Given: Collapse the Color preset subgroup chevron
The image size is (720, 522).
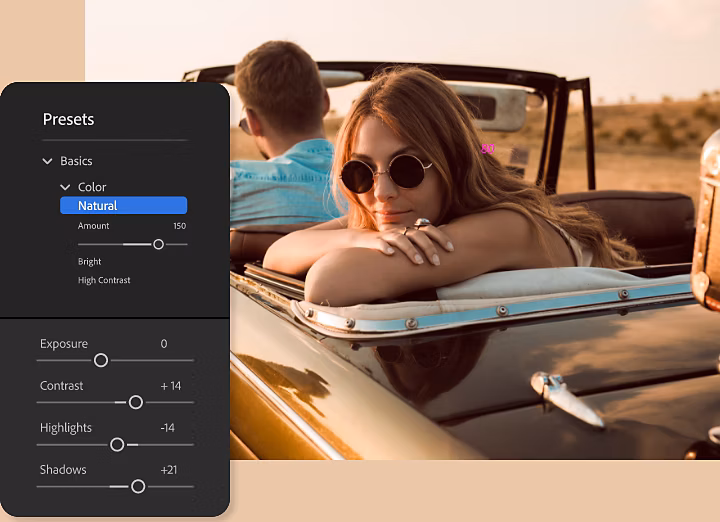Looking at the screenshot, I should [x=65, y=187].
